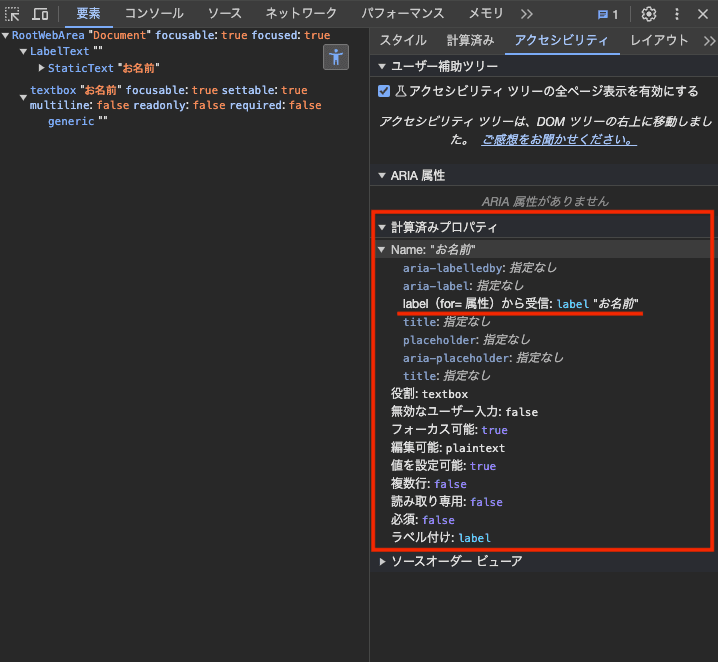Open DevTools settings gear
Image resolution: width=718 pixels, height=662 pixels.
[x=649, y=14]
